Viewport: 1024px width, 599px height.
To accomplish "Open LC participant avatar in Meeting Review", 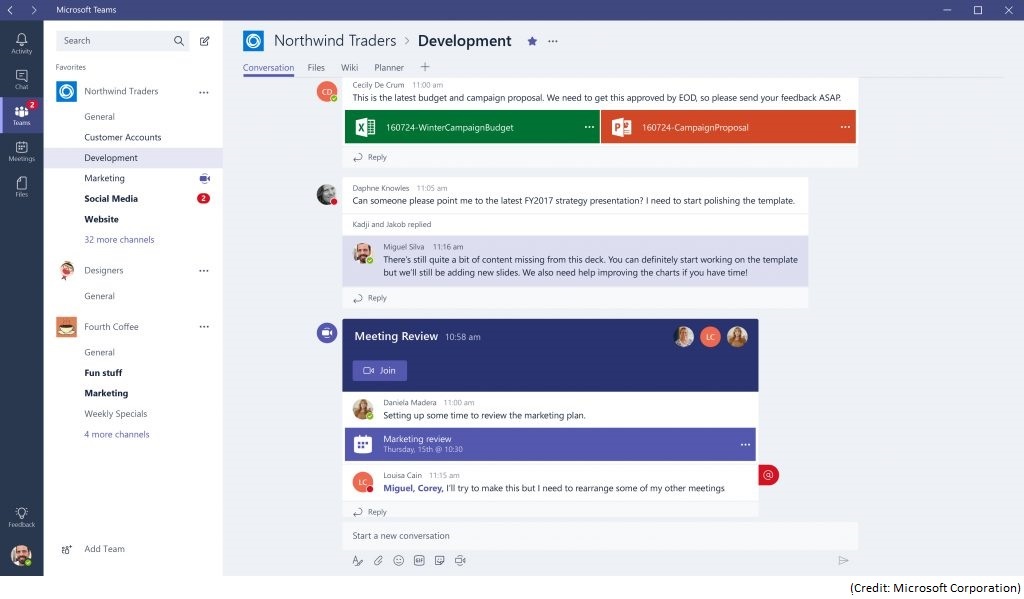I will click(x=711, y=336).
